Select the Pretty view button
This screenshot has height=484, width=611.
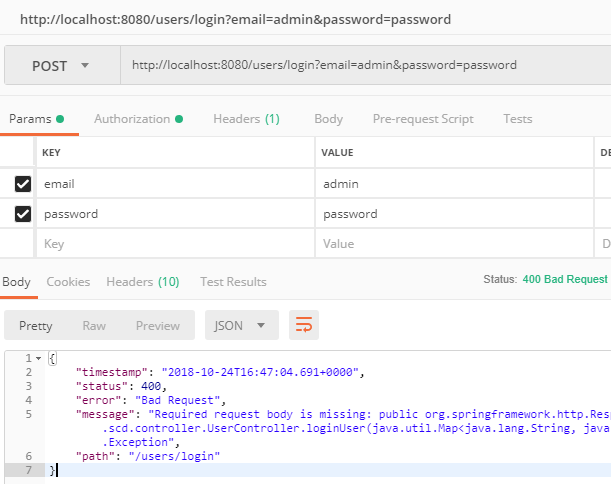pos(36,325)
